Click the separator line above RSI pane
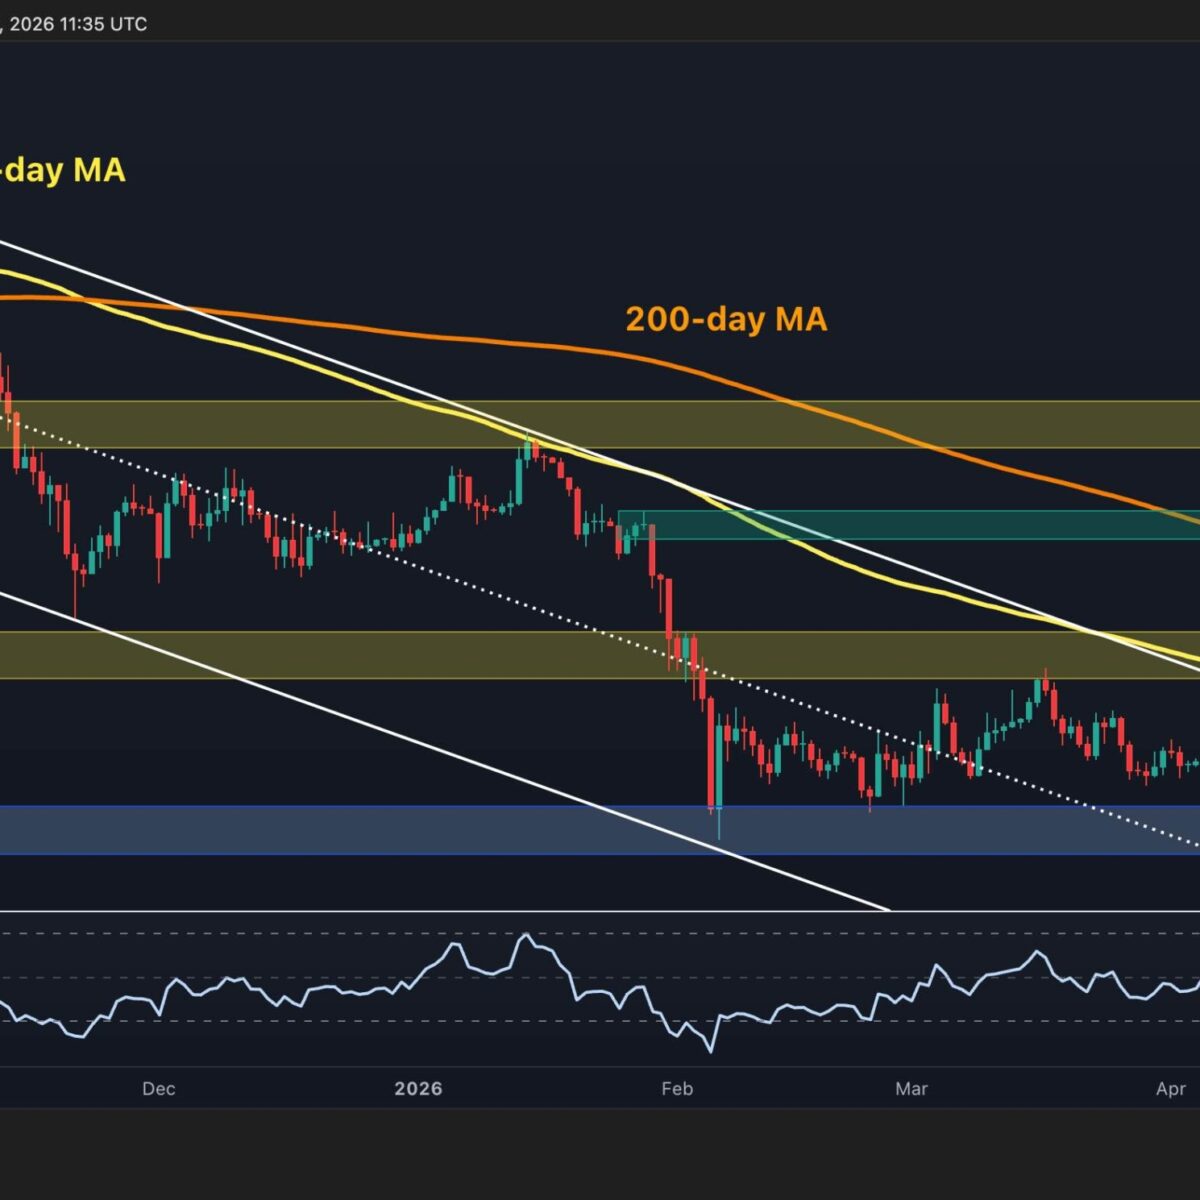Image resolution: width=1200 pixels, height=1200 pixels. click(600, 911)
